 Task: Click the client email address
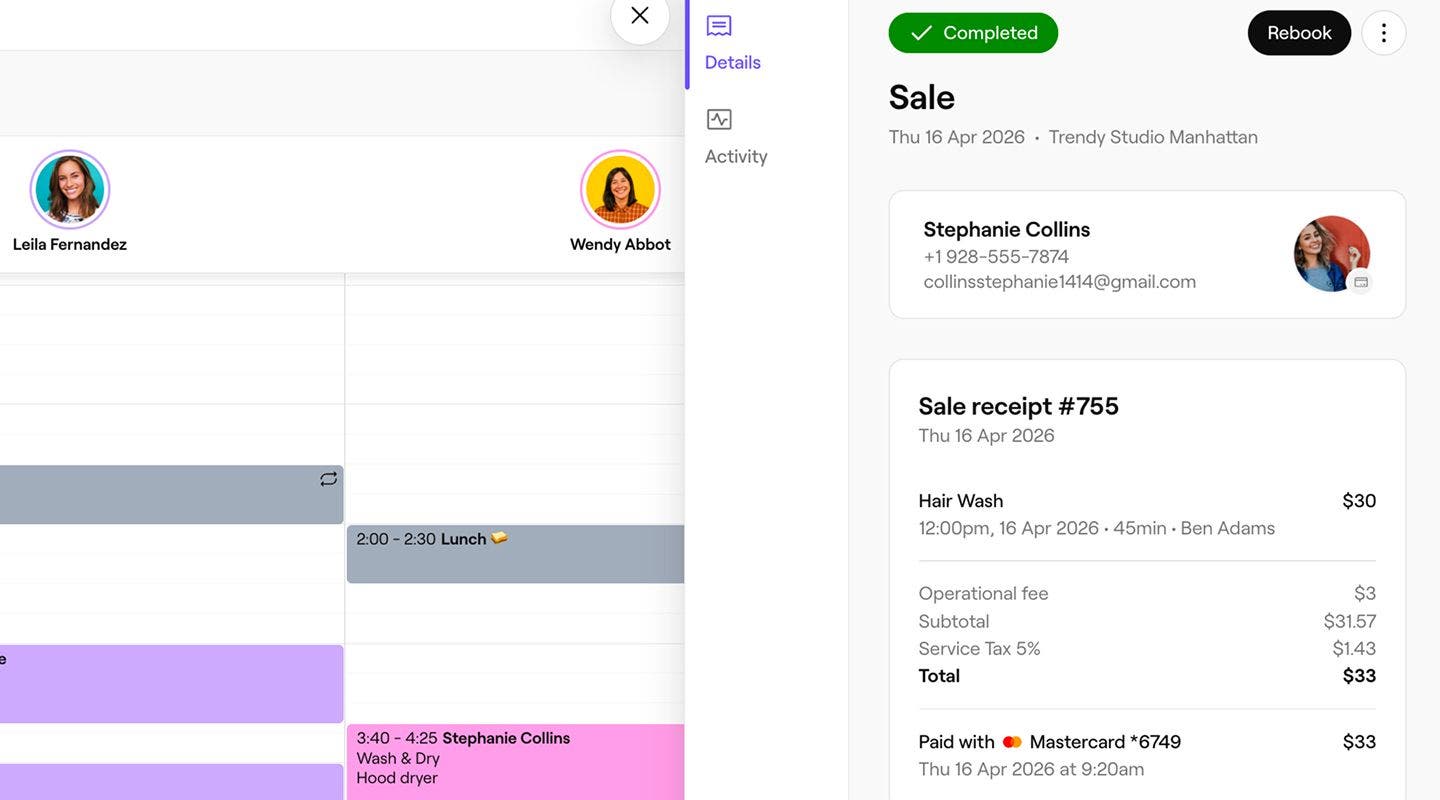tap(1059, 282)
